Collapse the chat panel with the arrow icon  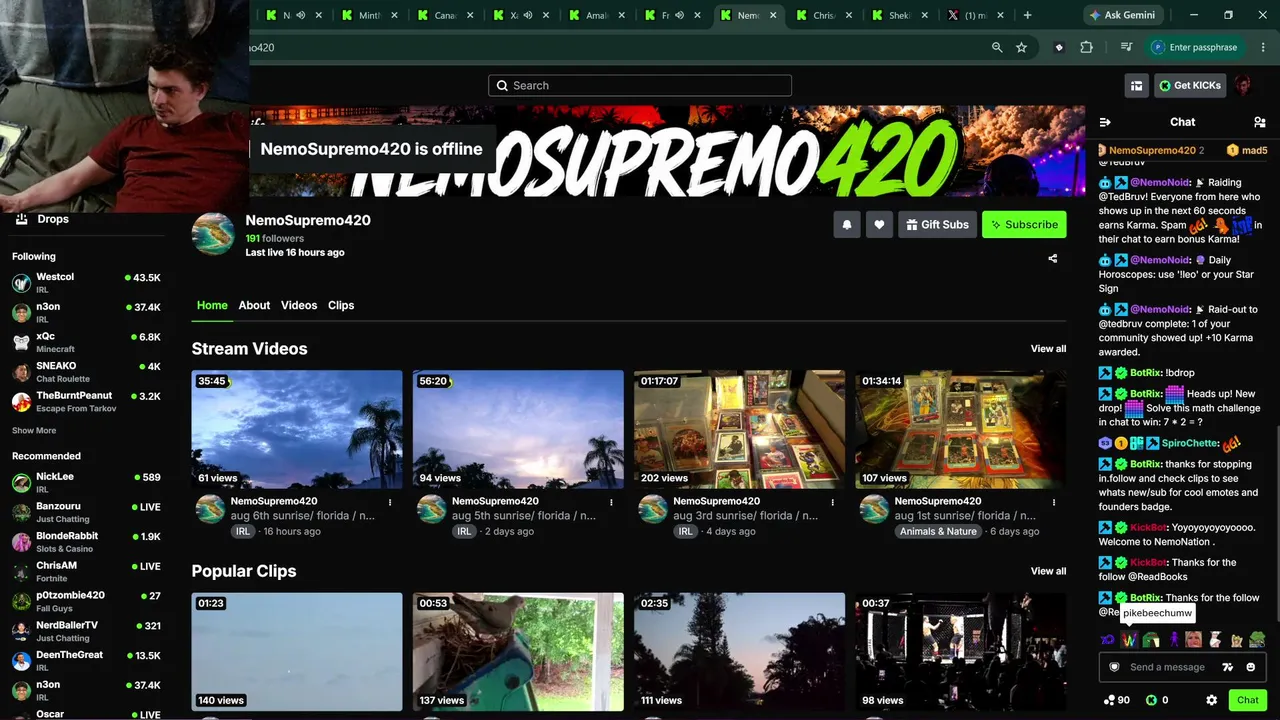(x=1105, y=122)
